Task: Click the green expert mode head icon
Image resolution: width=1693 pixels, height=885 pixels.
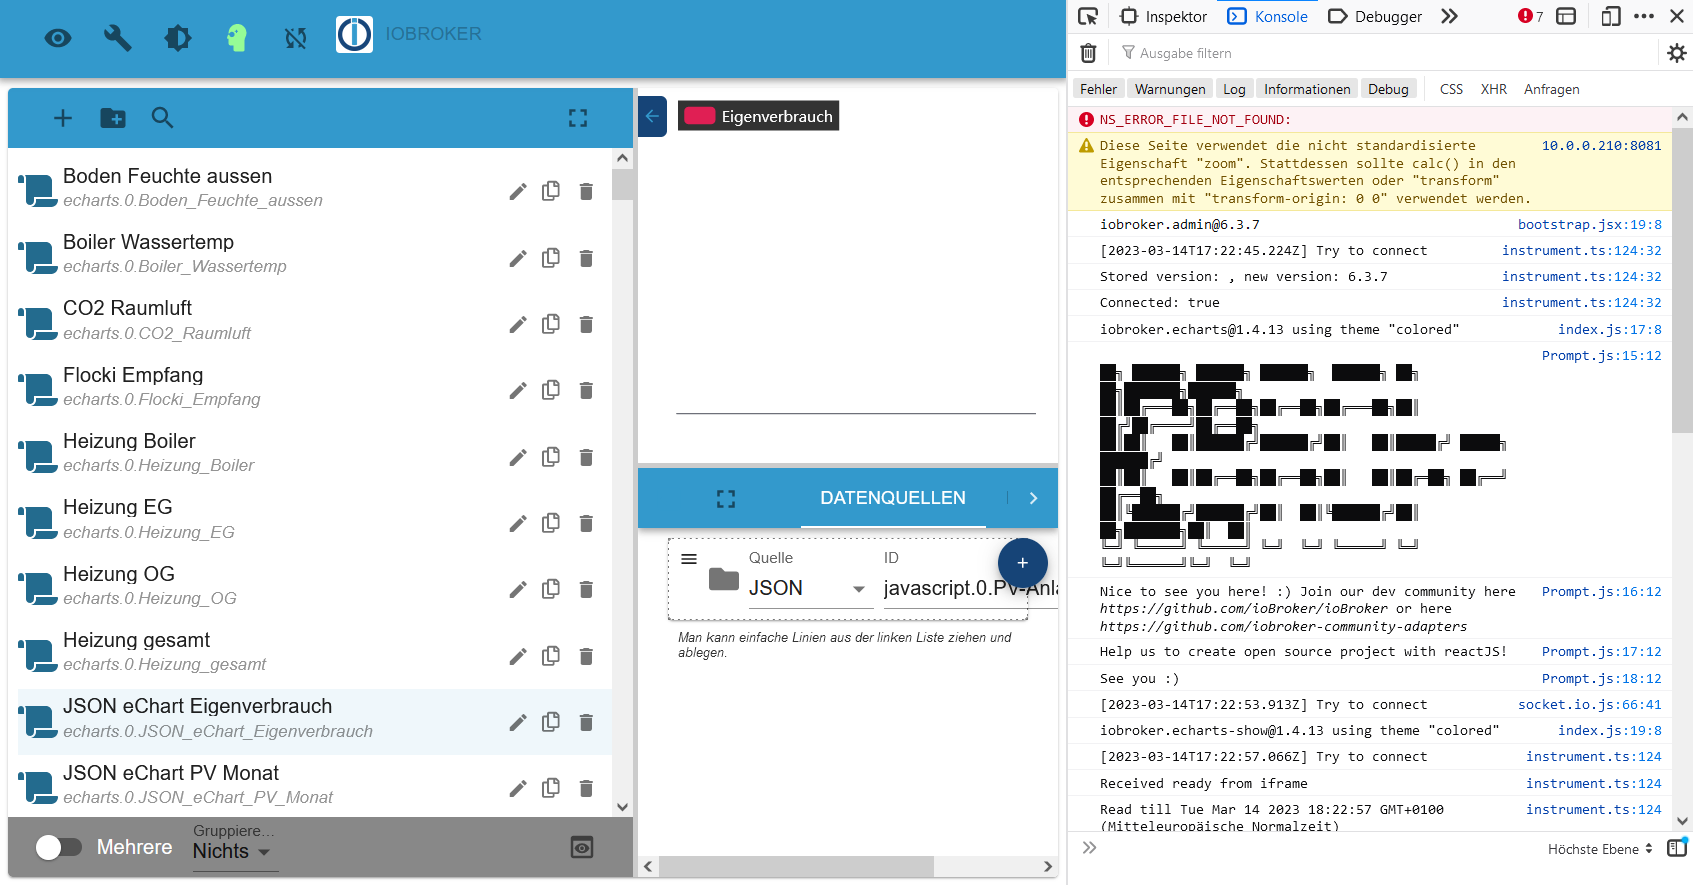Action: pyautogui.click(x=237, y=38)
